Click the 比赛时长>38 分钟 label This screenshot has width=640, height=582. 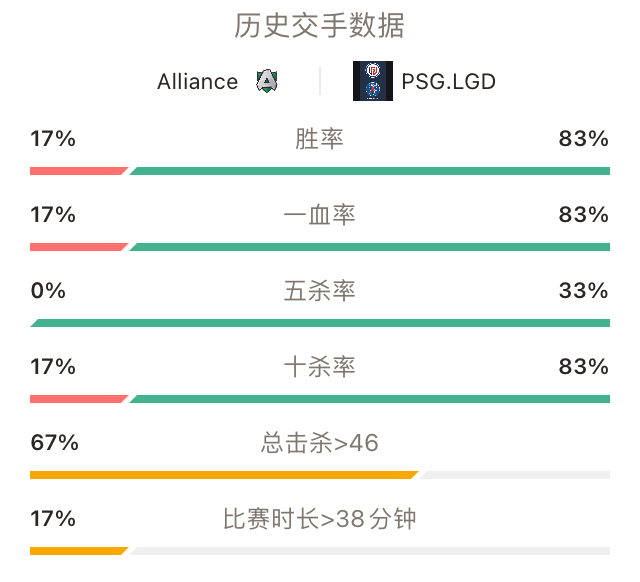coord(320,519)
